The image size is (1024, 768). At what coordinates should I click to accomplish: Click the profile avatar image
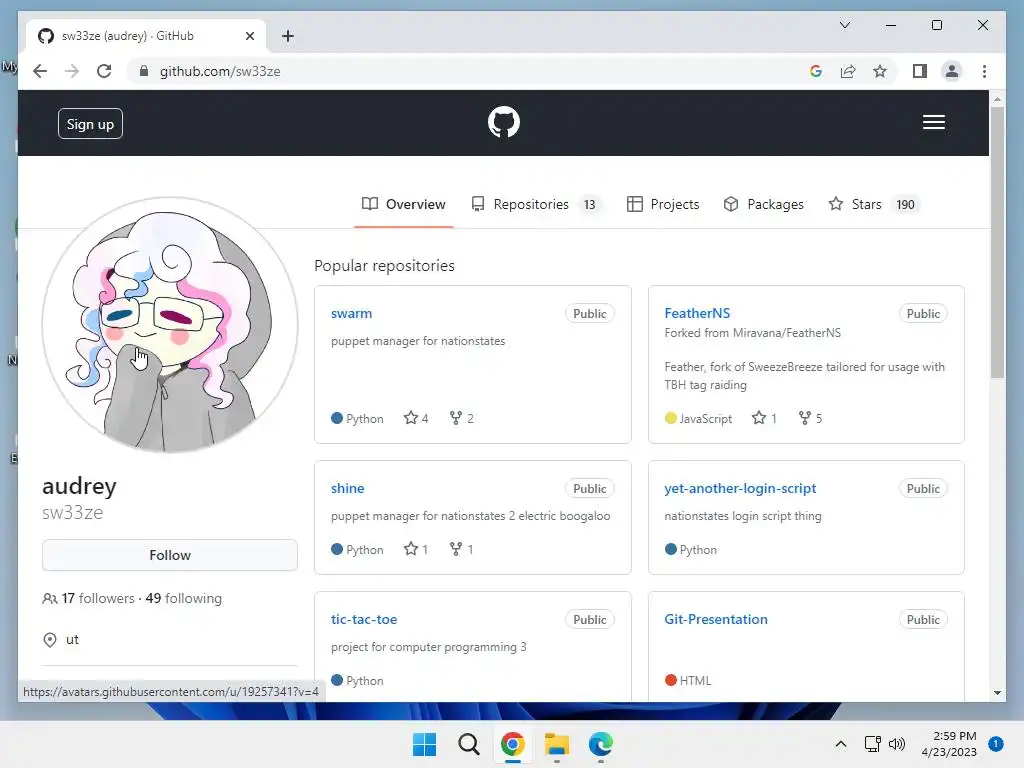point(170,325)
